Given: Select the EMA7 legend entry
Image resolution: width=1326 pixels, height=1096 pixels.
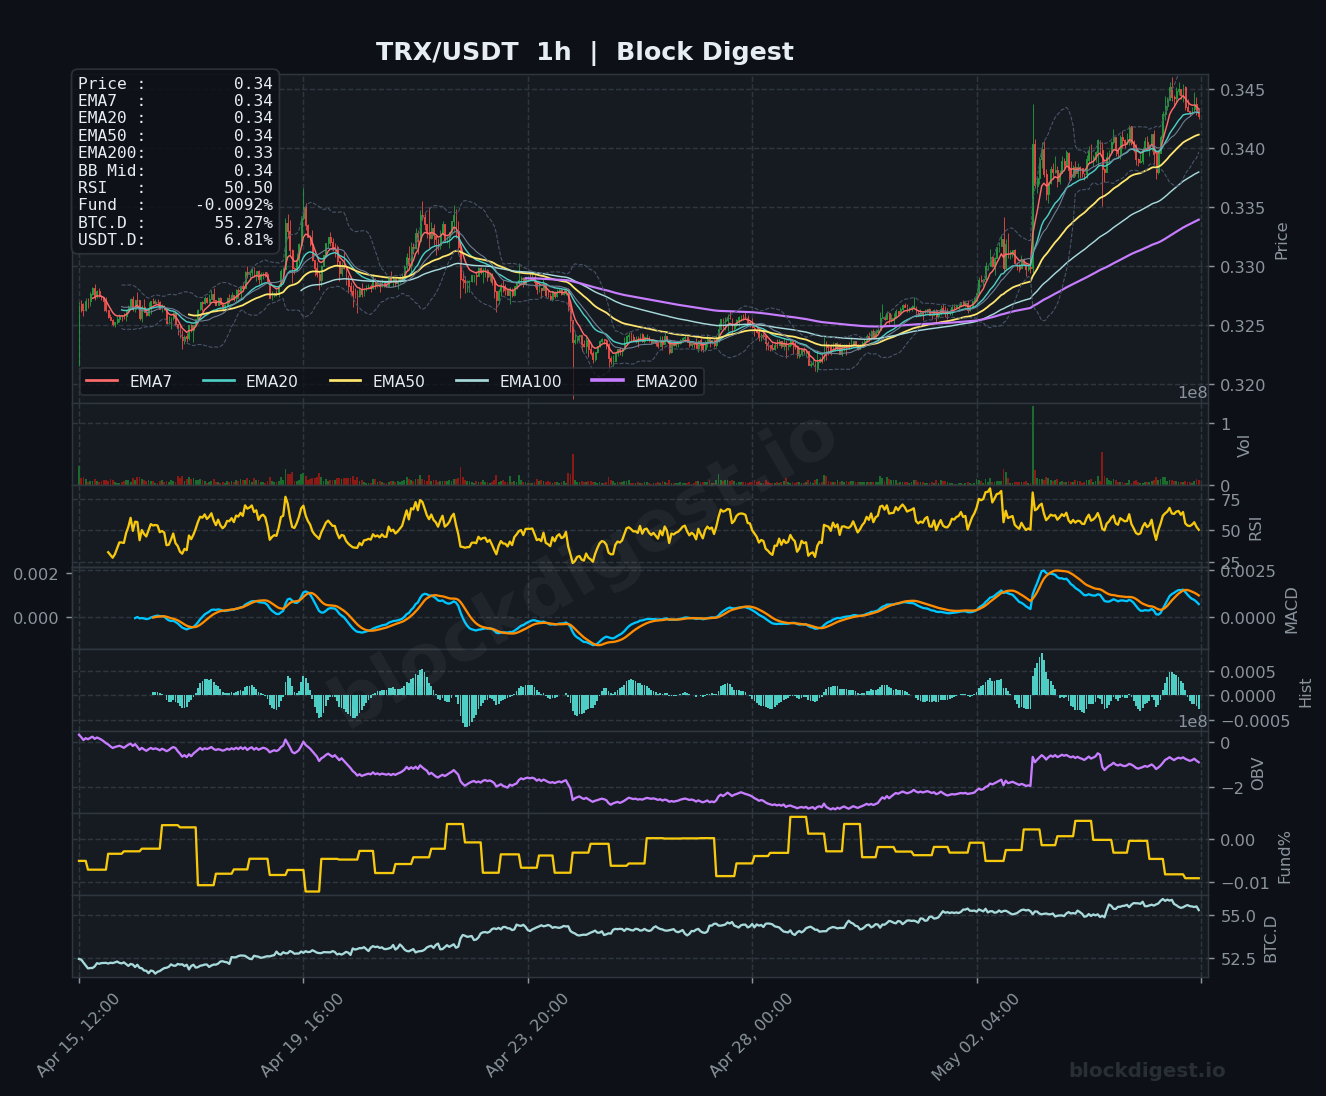Looking at the screenshot, I should click(x=129, y=381).
